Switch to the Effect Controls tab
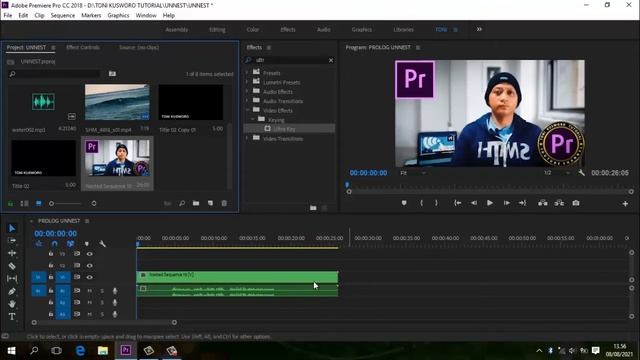640x360 pixels. (83, 47)
